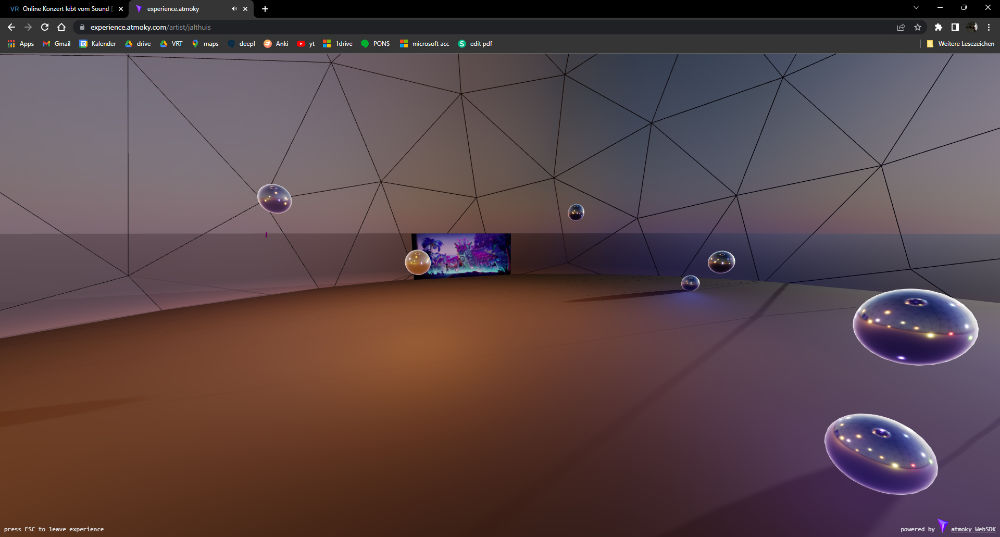Open the Gmail bookmark
The width and height of the screenshot is (1000, 537).
point(56,44)
